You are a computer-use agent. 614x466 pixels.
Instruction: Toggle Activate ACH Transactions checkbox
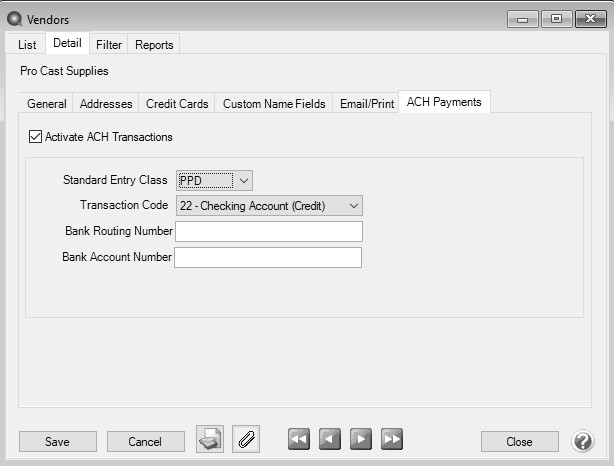[37, 137]
